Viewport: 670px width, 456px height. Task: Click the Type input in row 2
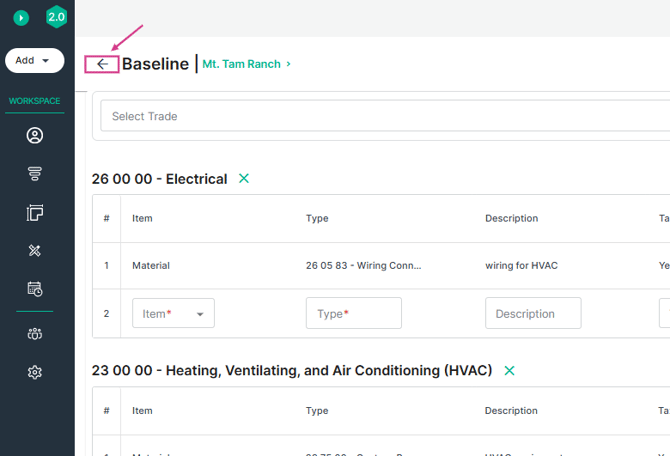pyautogui.click(x=353, y=313)
